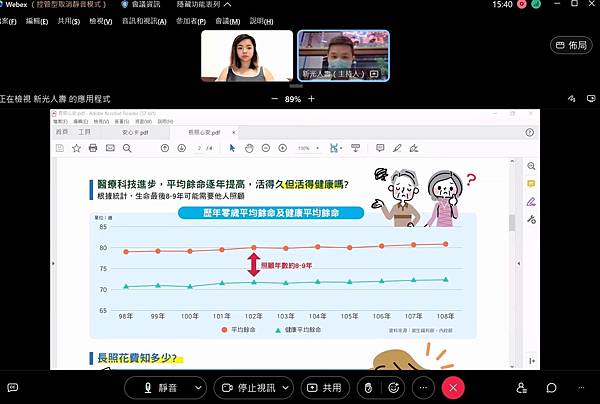Open the Webex chat bubble icon

point(551,388)
